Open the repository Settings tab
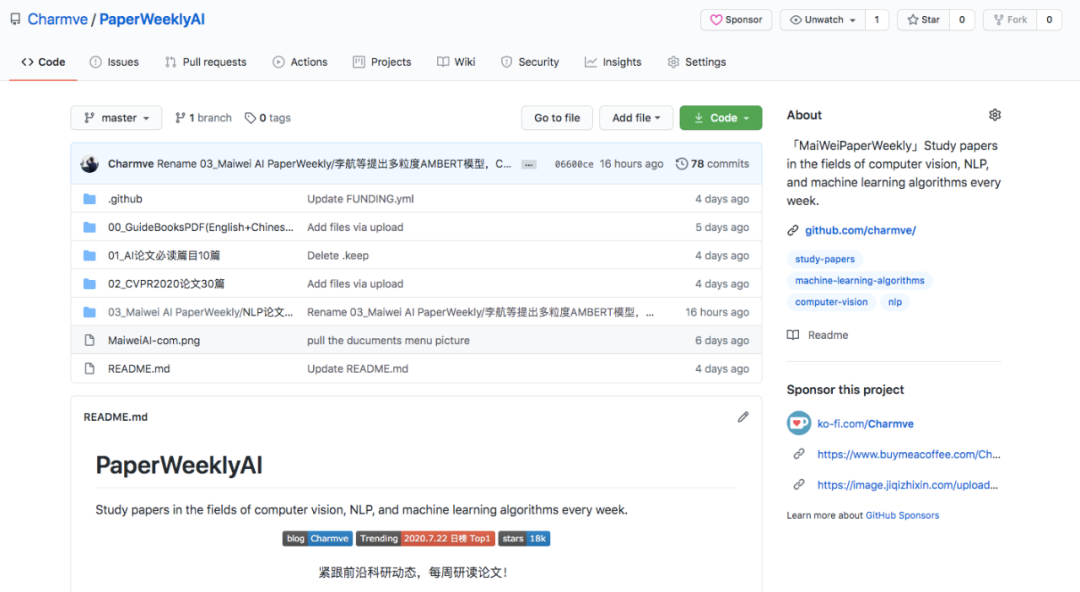Screen dimensions: 1080x592 696,62
